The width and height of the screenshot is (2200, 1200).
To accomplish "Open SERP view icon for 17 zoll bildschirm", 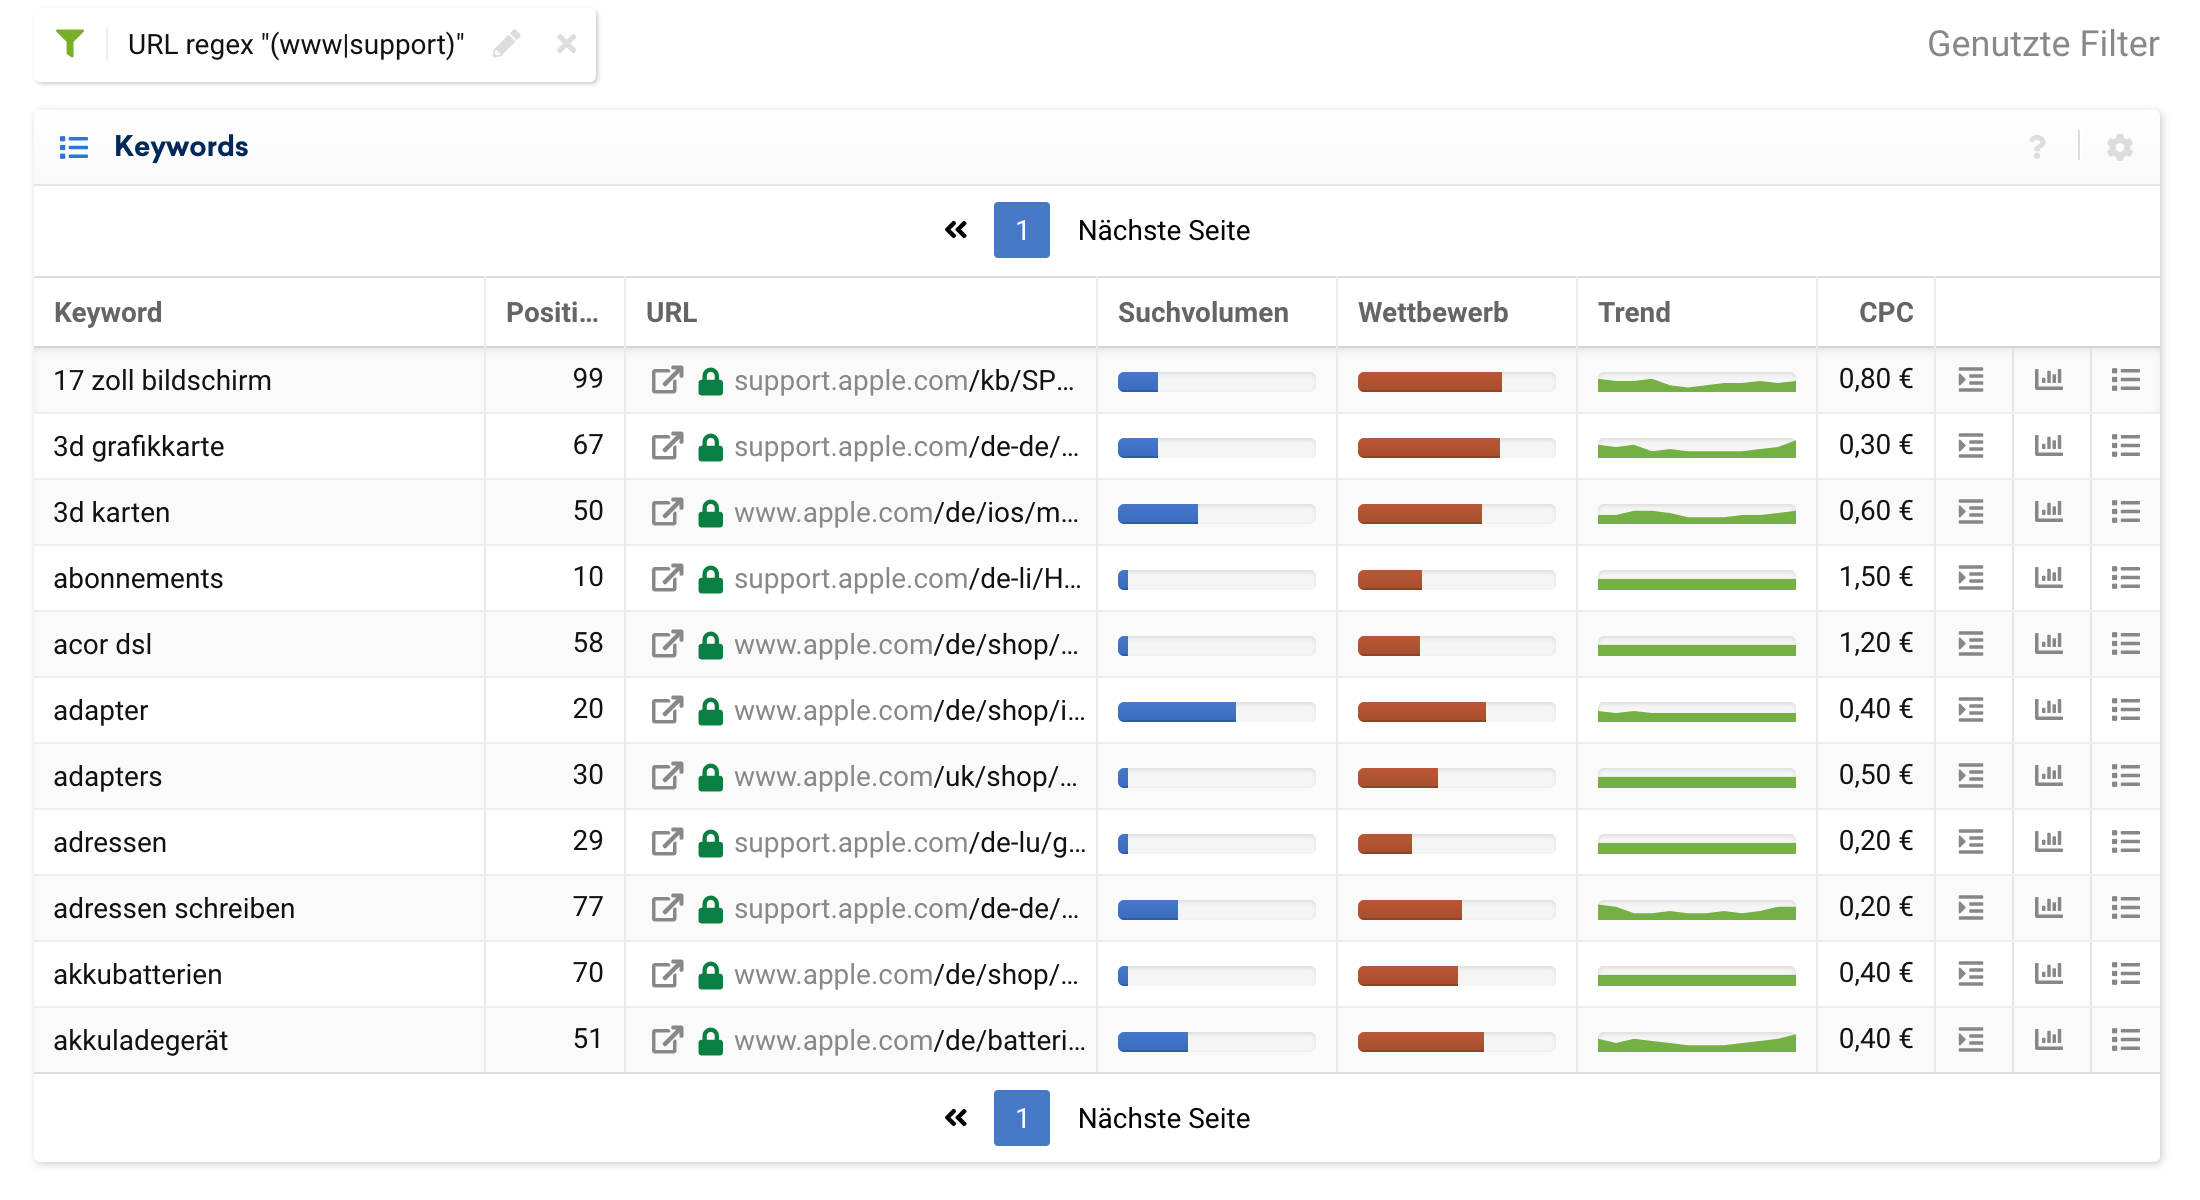I will [x=1971, y=380].
